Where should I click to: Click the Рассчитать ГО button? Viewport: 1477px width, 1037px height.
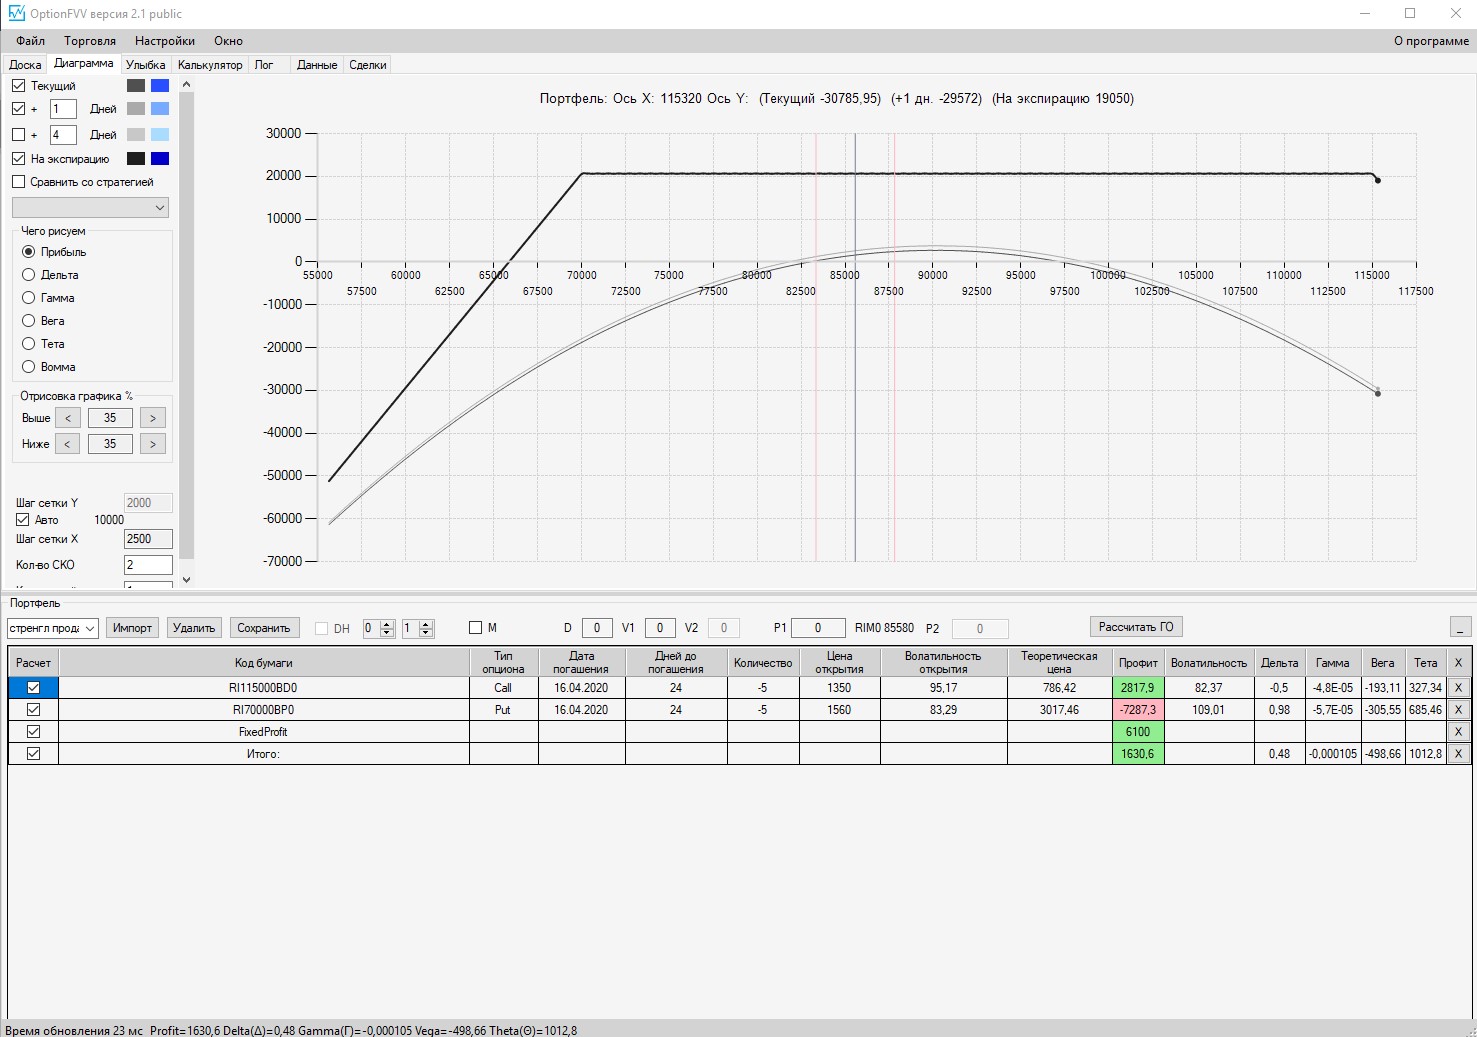pos(1136,627)
